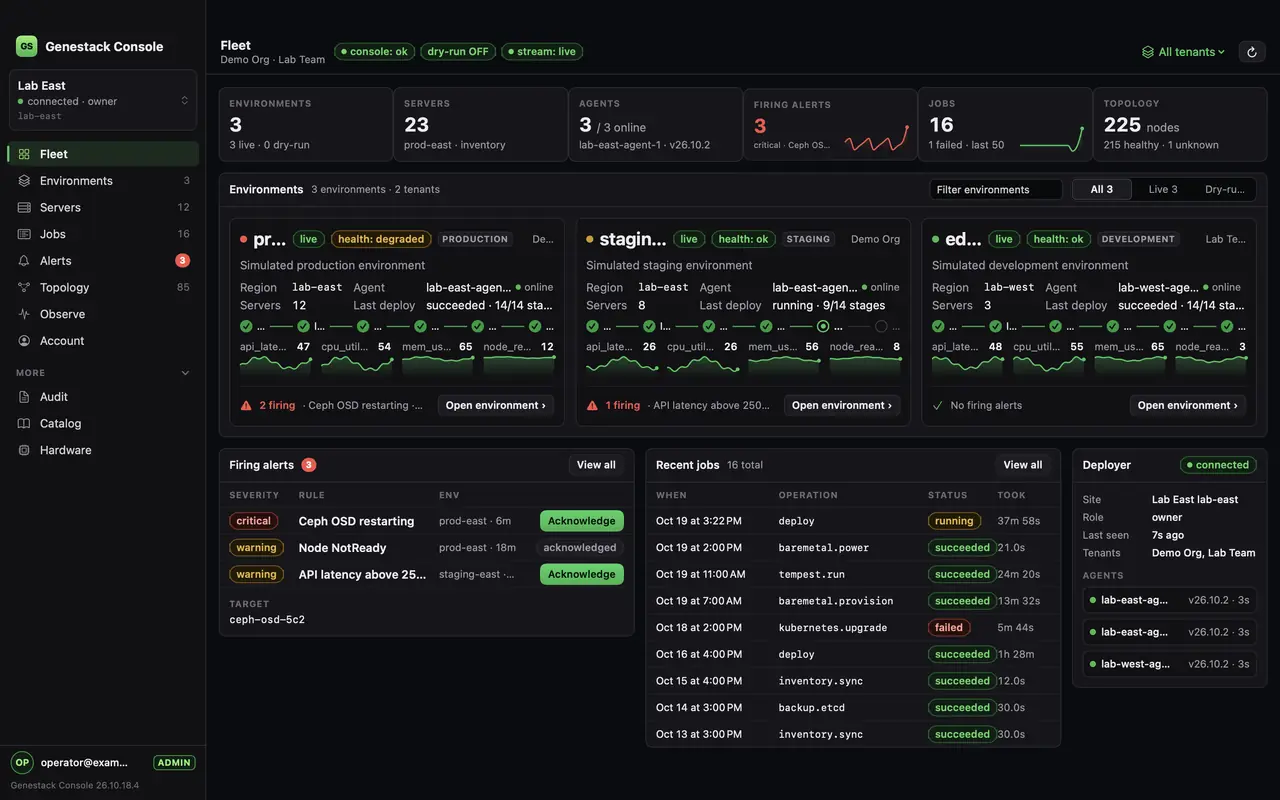Viewport: 1280px width, 800px height.
Task: Open the Jobs sidebar item
Action: 103,234
